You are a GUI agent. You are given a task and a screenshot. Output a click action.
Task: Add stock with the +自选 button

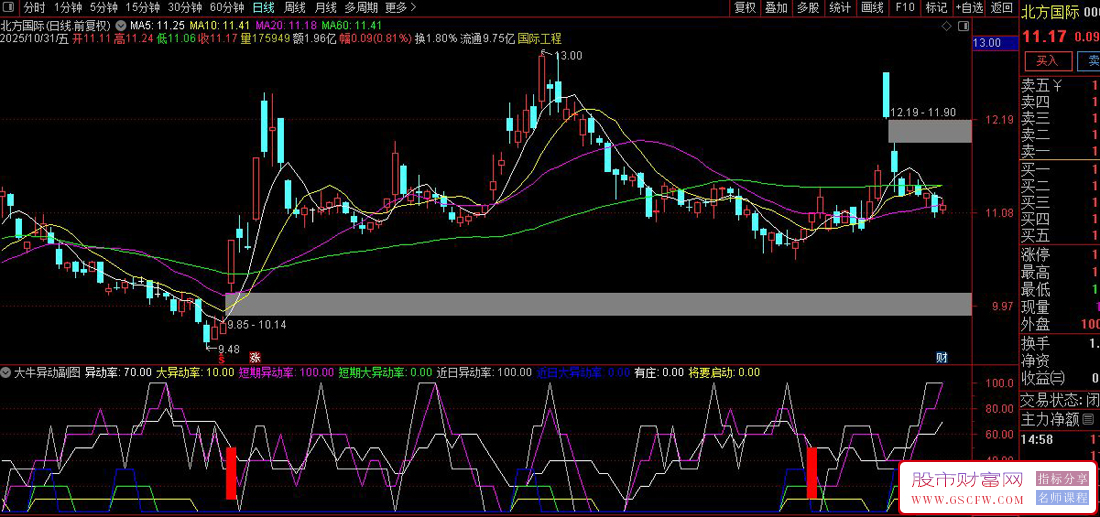[967, 8]
